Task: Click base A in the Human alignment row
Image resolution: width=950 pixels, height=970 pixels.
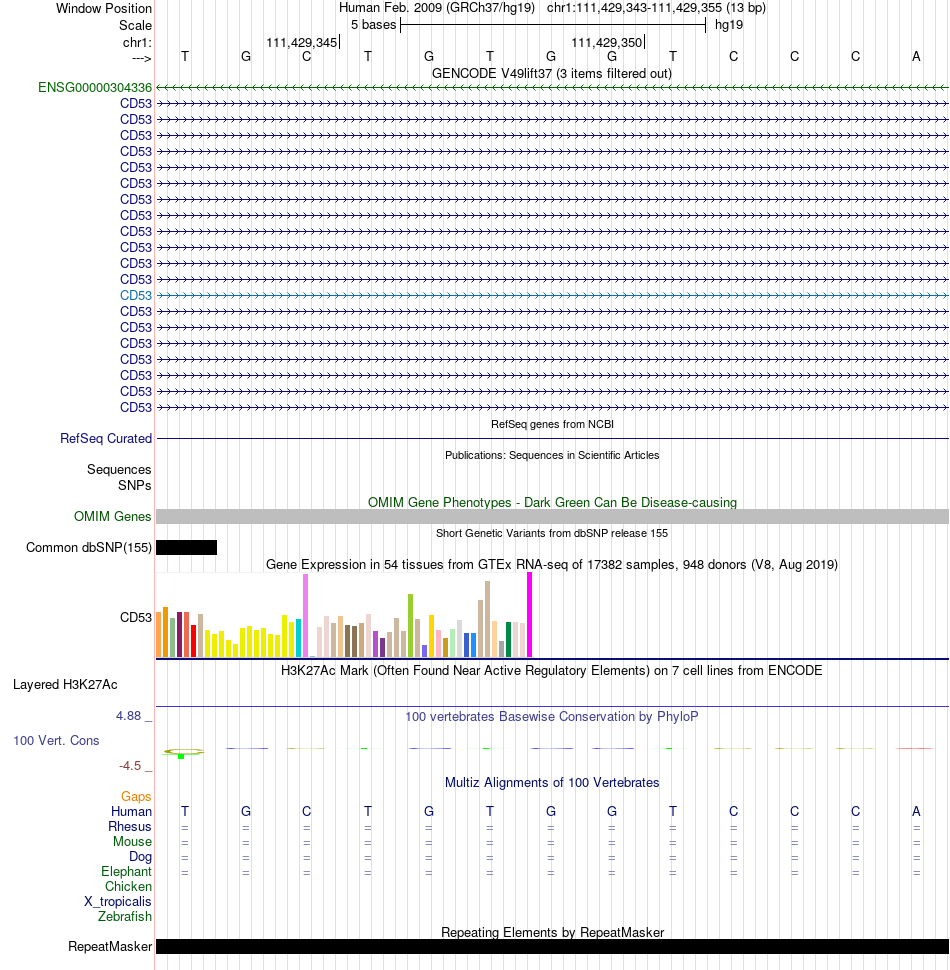Action: [916, 811]
